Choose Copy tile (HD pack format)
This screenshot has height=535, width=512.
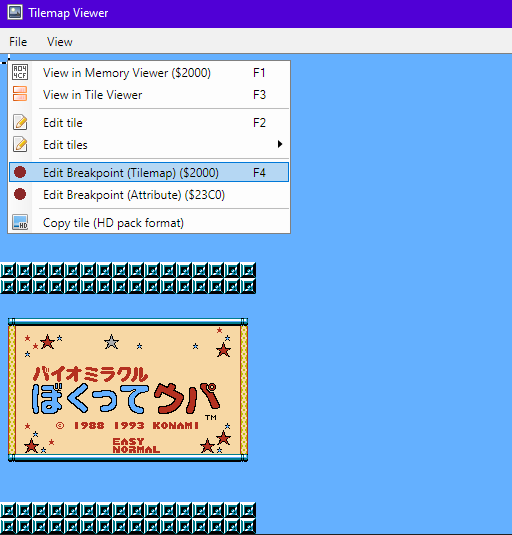(149, 223)
